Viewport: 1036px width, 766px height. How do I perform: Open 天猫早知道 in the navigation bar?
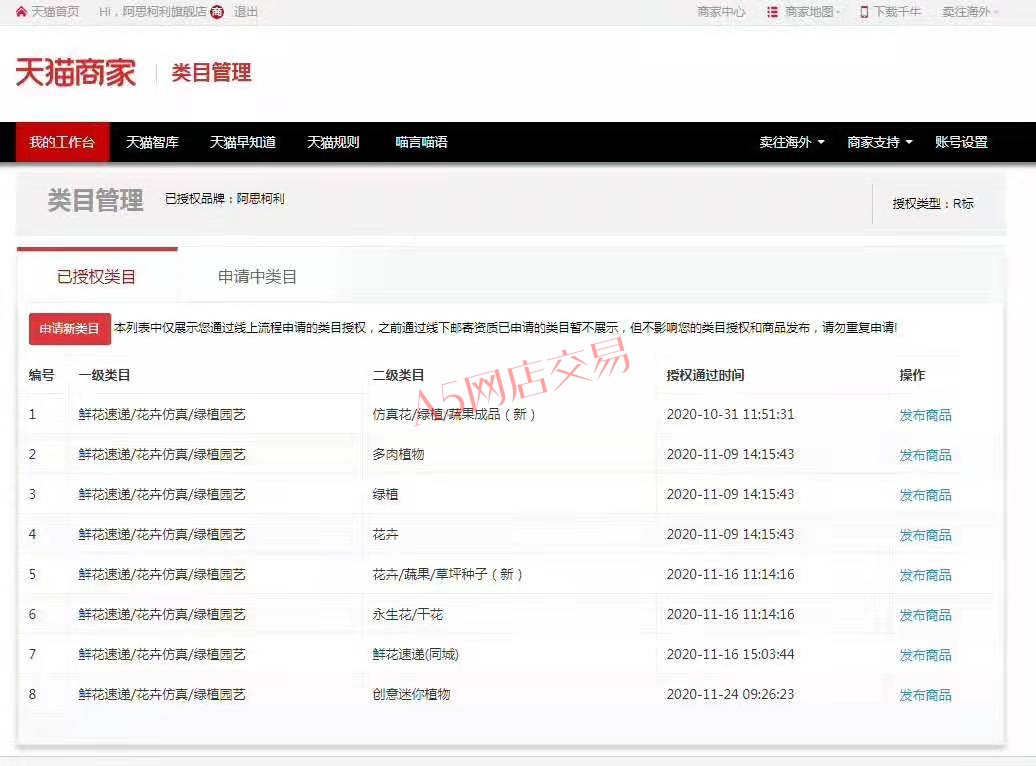pos(242,142)
